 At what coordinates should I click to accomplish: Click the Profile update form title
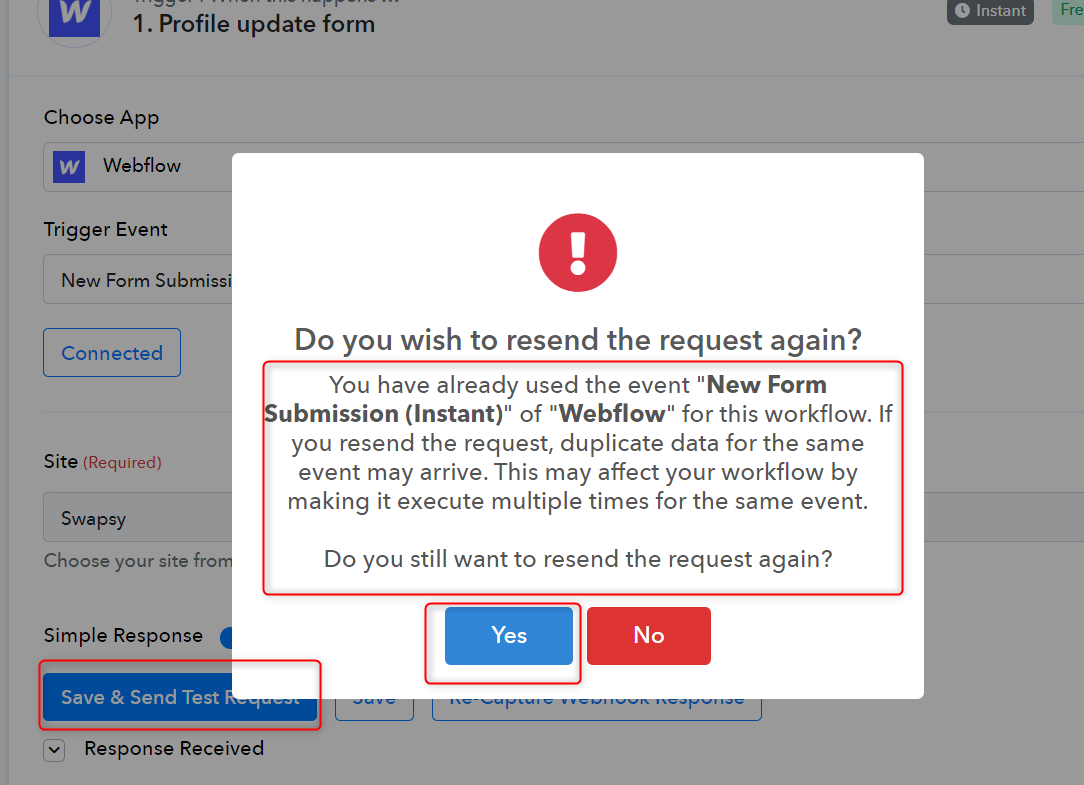tap(254, 24)
